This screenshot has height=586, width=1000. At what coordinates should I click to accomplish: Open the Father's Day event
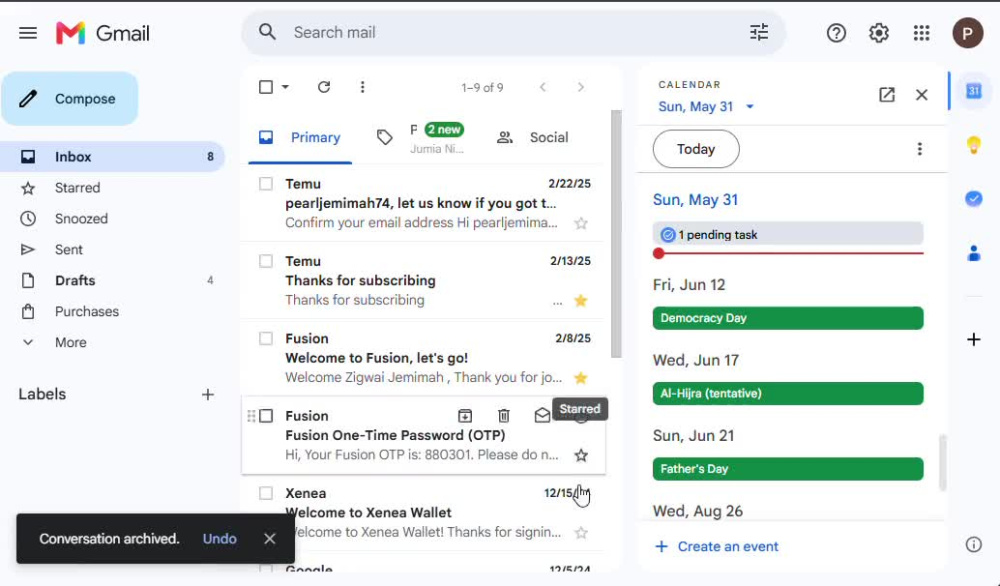click(788, 469)
